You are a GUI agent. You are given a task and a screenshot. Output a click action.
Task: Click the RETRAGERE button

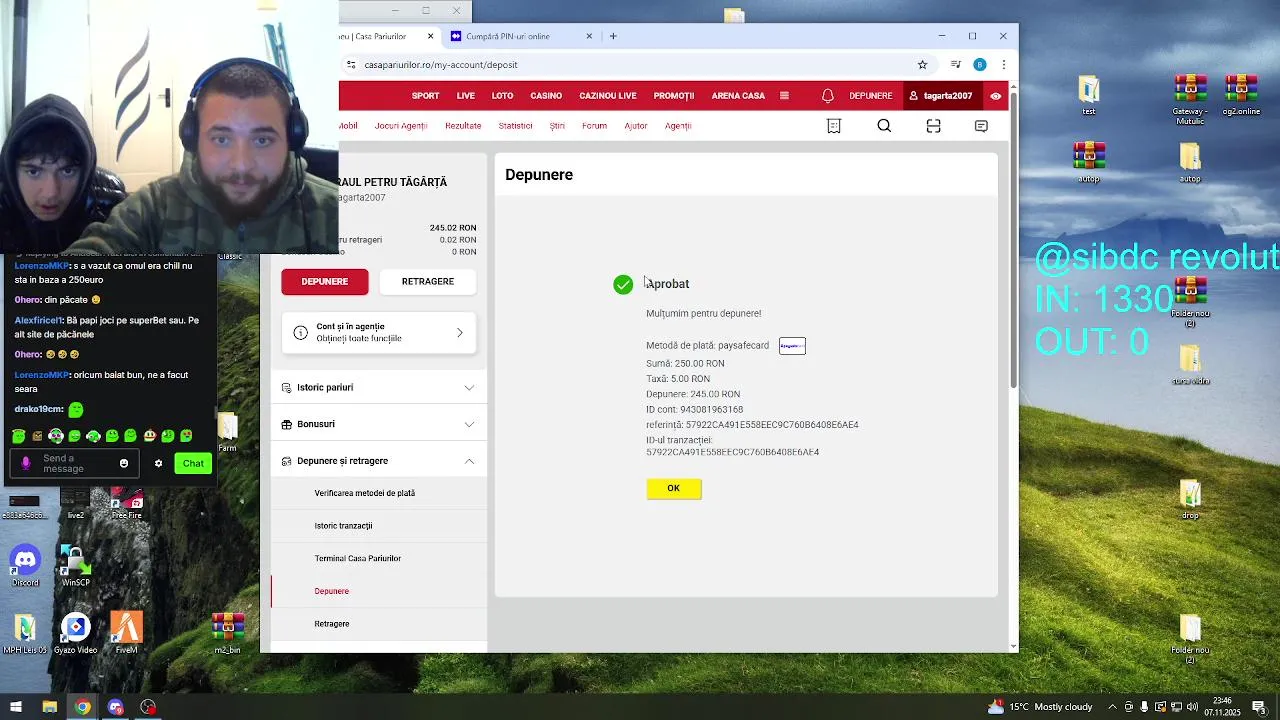(428, 282)
